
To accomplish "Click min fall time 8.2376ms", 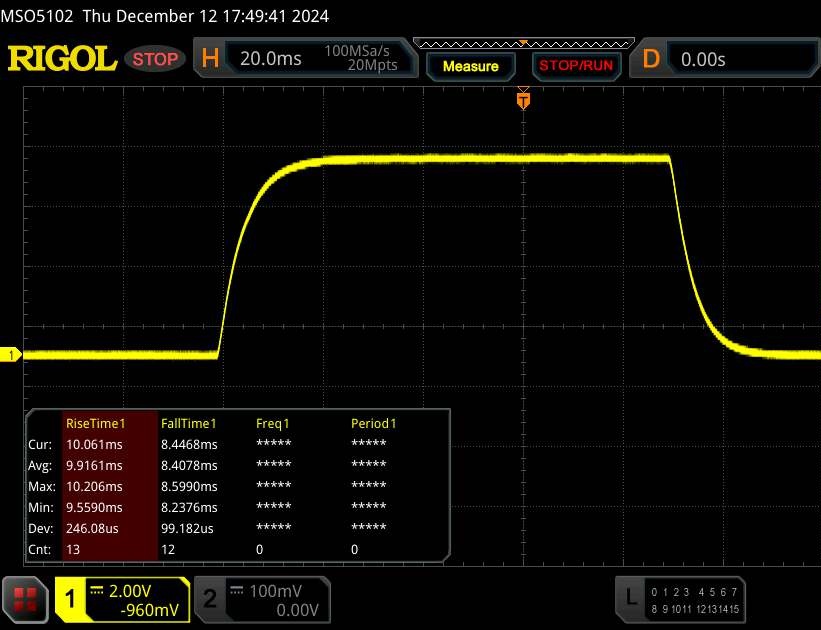I will point(189,507).
